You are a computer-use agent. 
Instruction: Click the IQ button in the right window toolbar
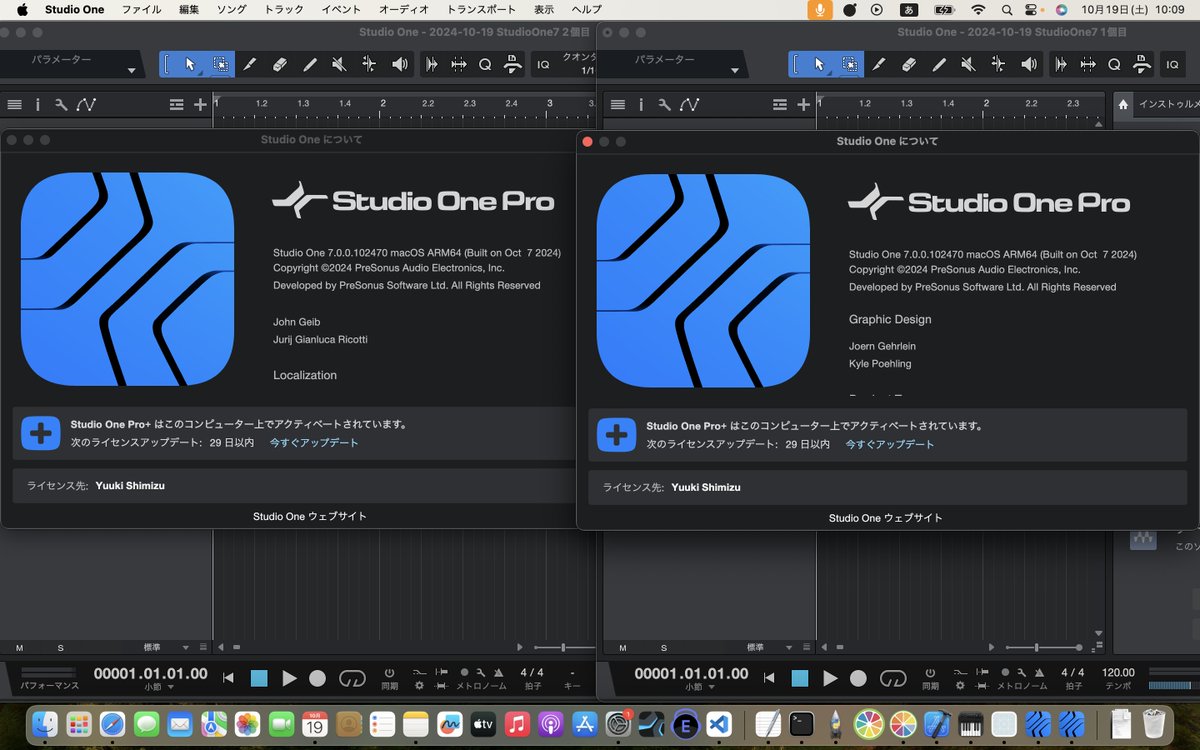(x=1173, y=64)
